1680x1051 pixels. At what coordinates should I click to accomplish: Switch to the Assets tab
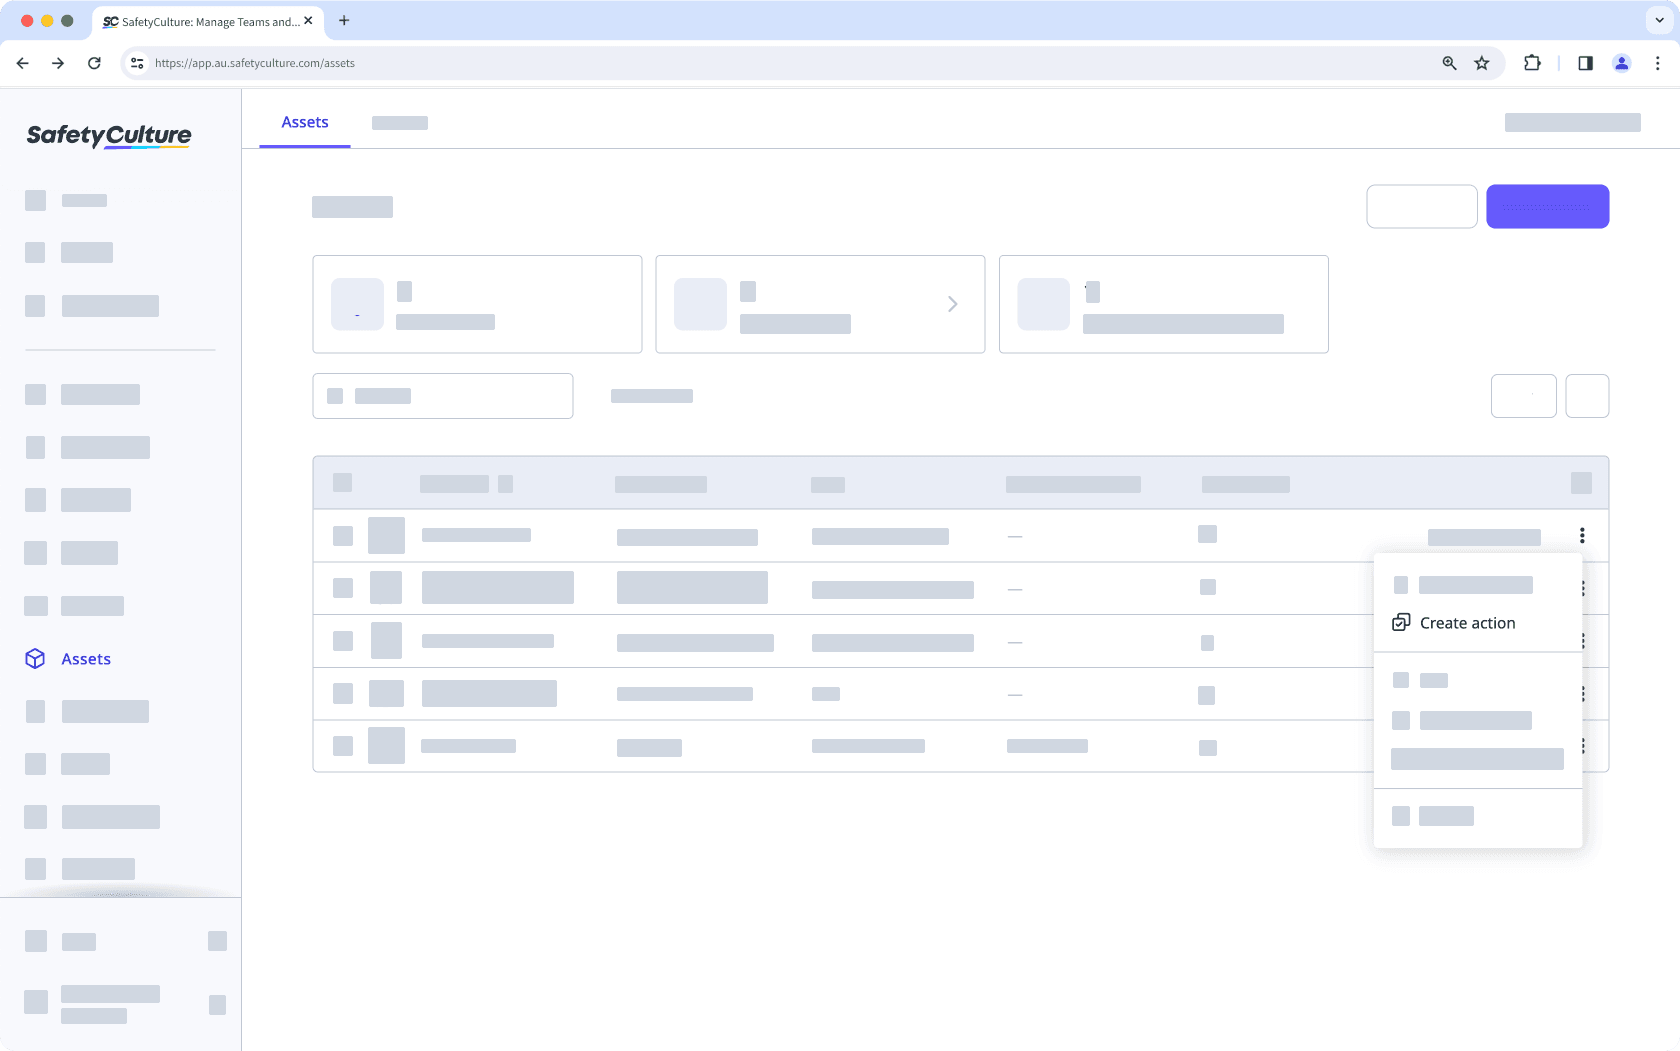(304, 122)
